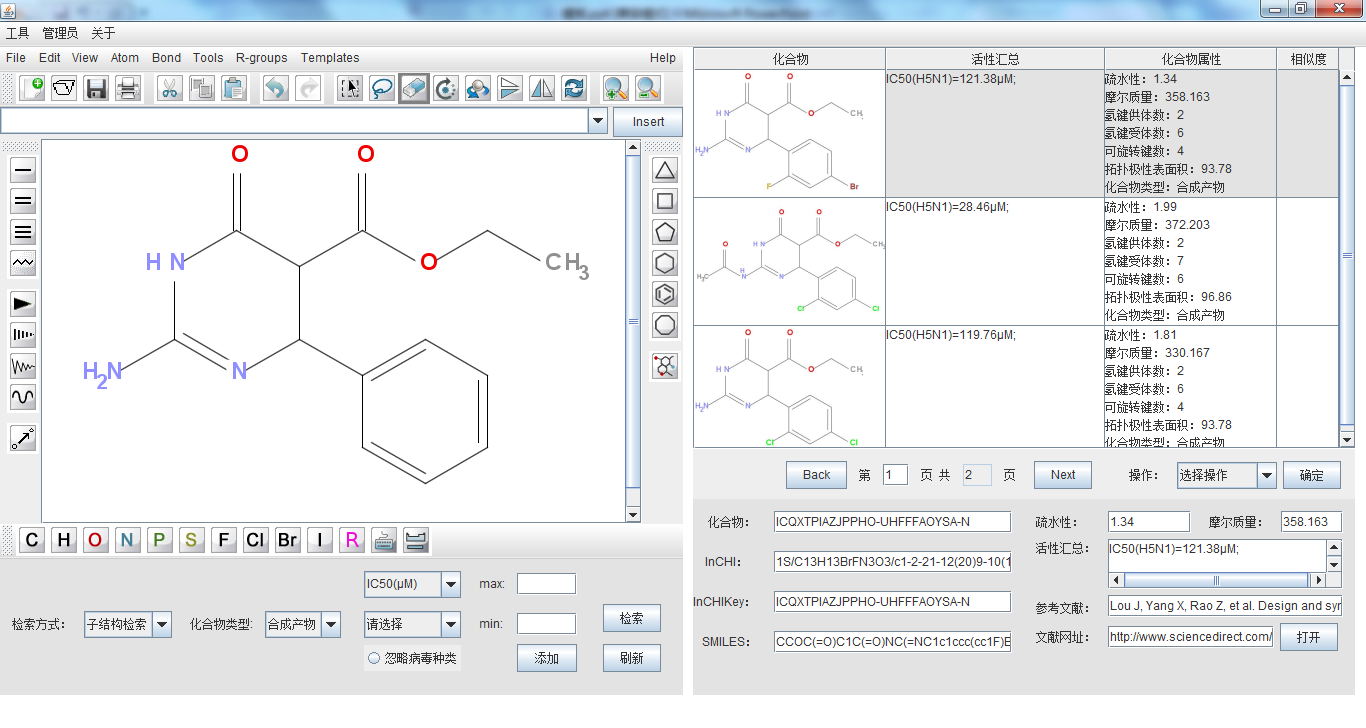Expand the dropdown arrow beside Insert
The image size is (1366, 728).
tap(598, 121)
